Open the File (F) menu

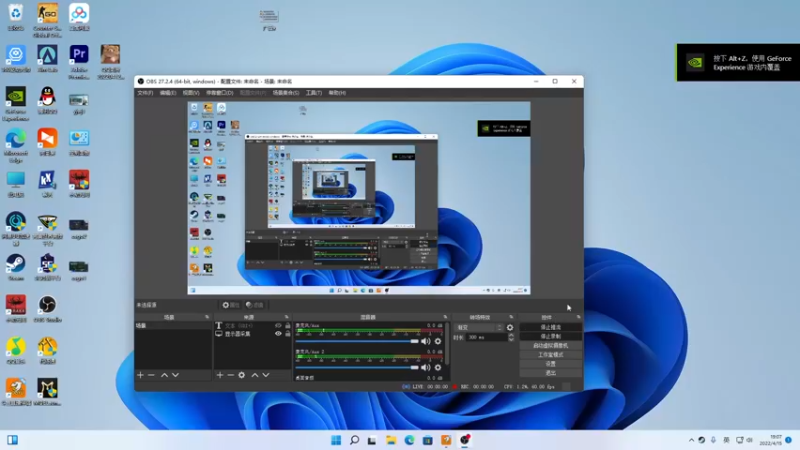coord(145,93)
